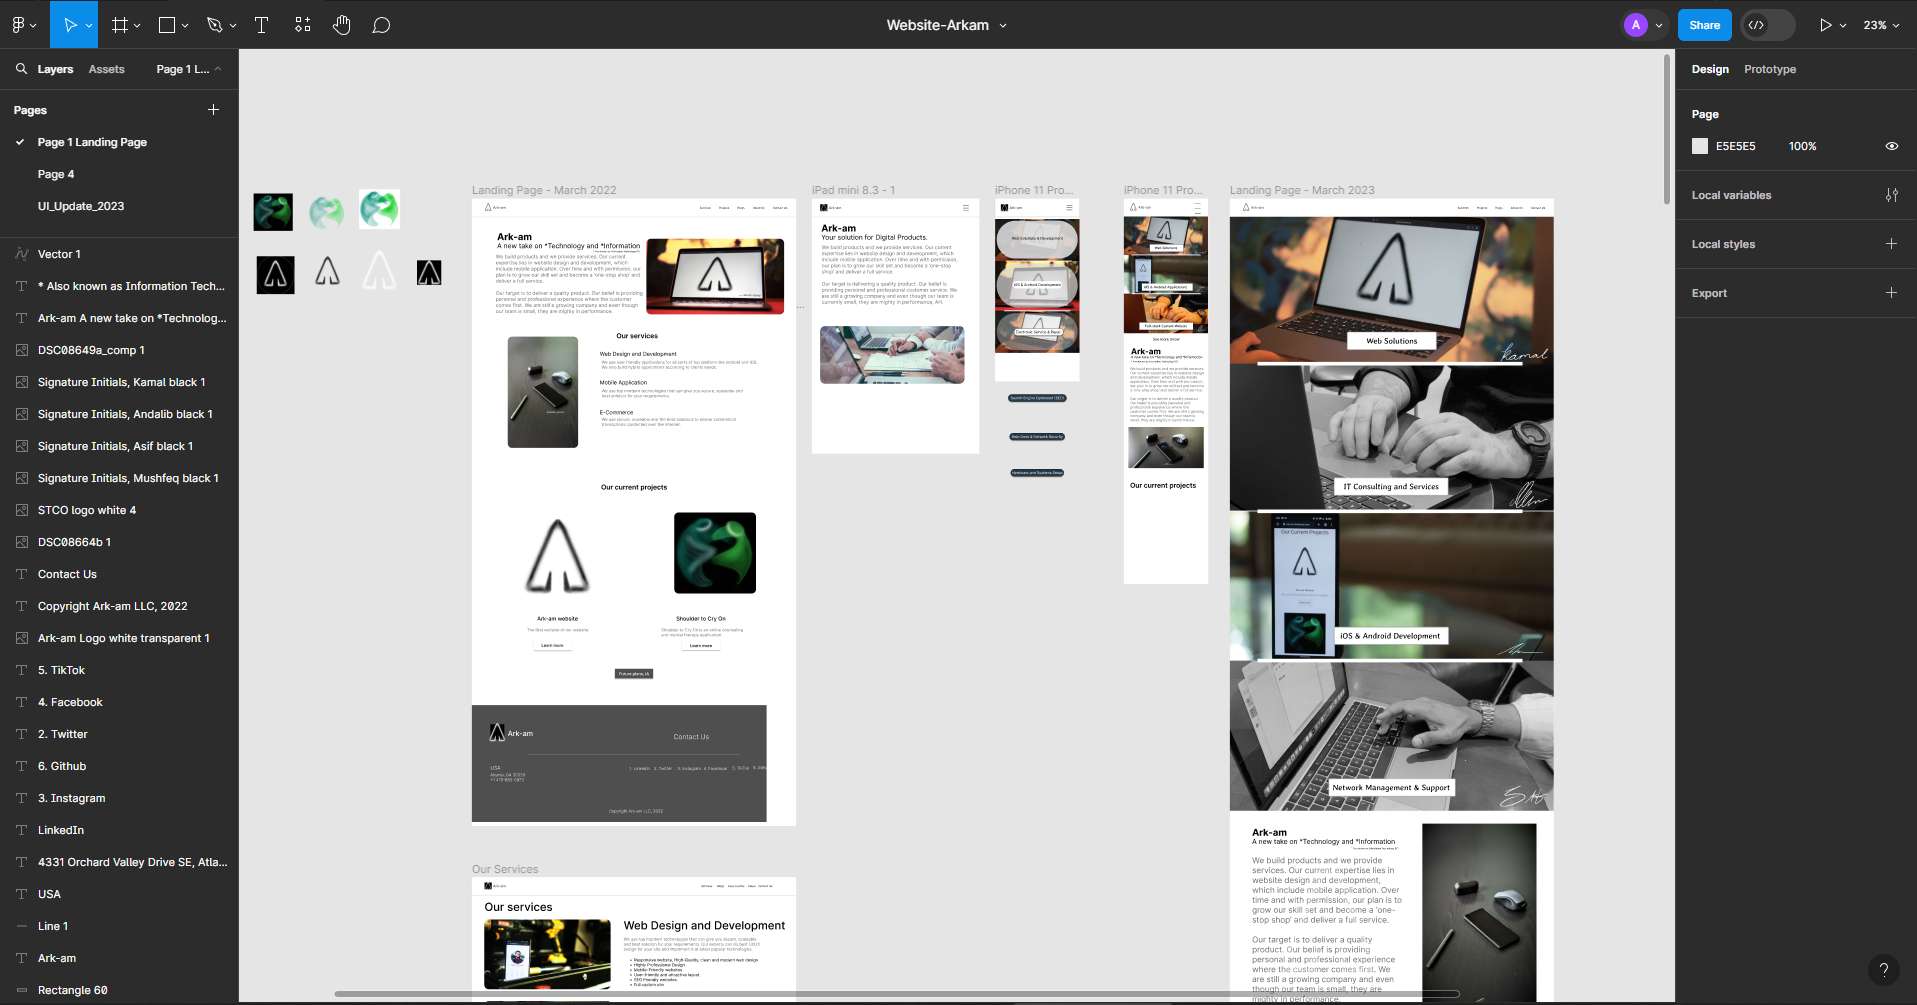The width and height of the screenshot is (1917, 1005).
Task: Expand the Move tool options chevron
Action: pyautogui.click(x=87, y=24)
